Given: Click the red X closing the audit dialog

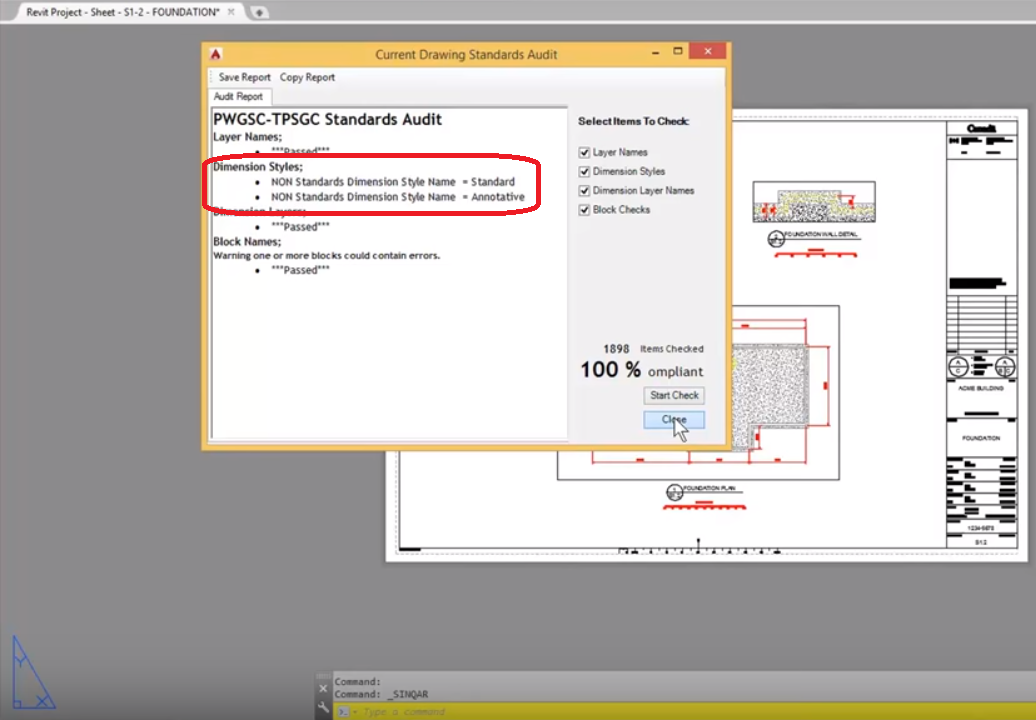Looking at the screenshot, I should click(709, 50).
